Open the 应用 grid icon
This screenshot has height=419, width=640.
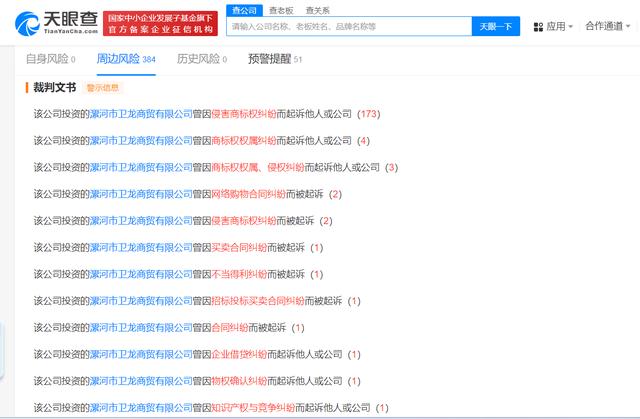tap(538, 27)
